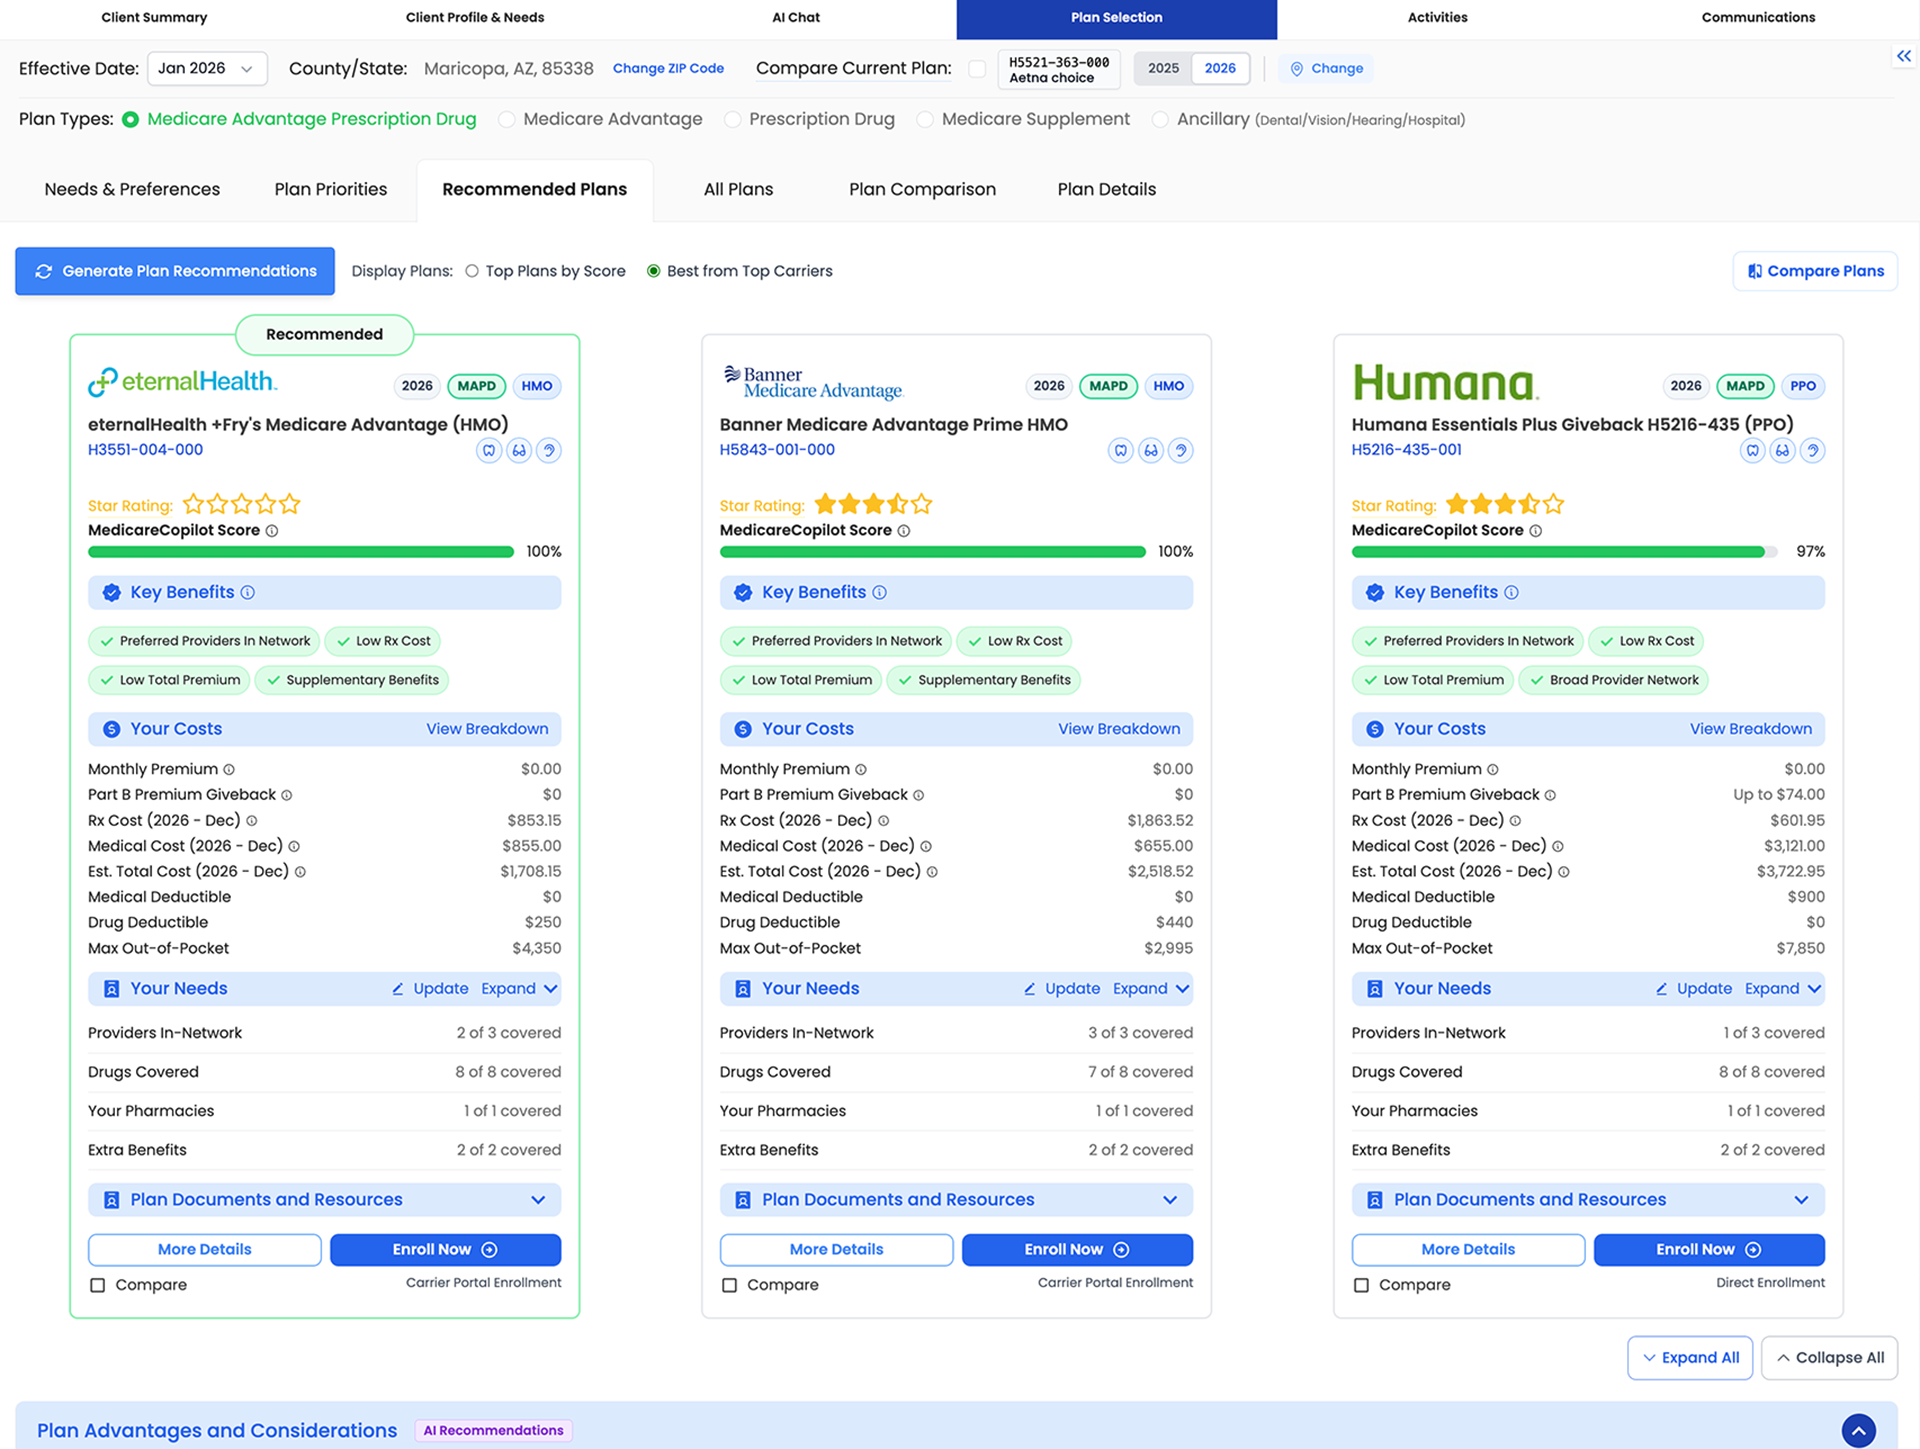Image resolution: width=1920 pixels, height=1449 pixels.
Task: Tick the Compare Current Plan checkbox
Action: [977, 69]
